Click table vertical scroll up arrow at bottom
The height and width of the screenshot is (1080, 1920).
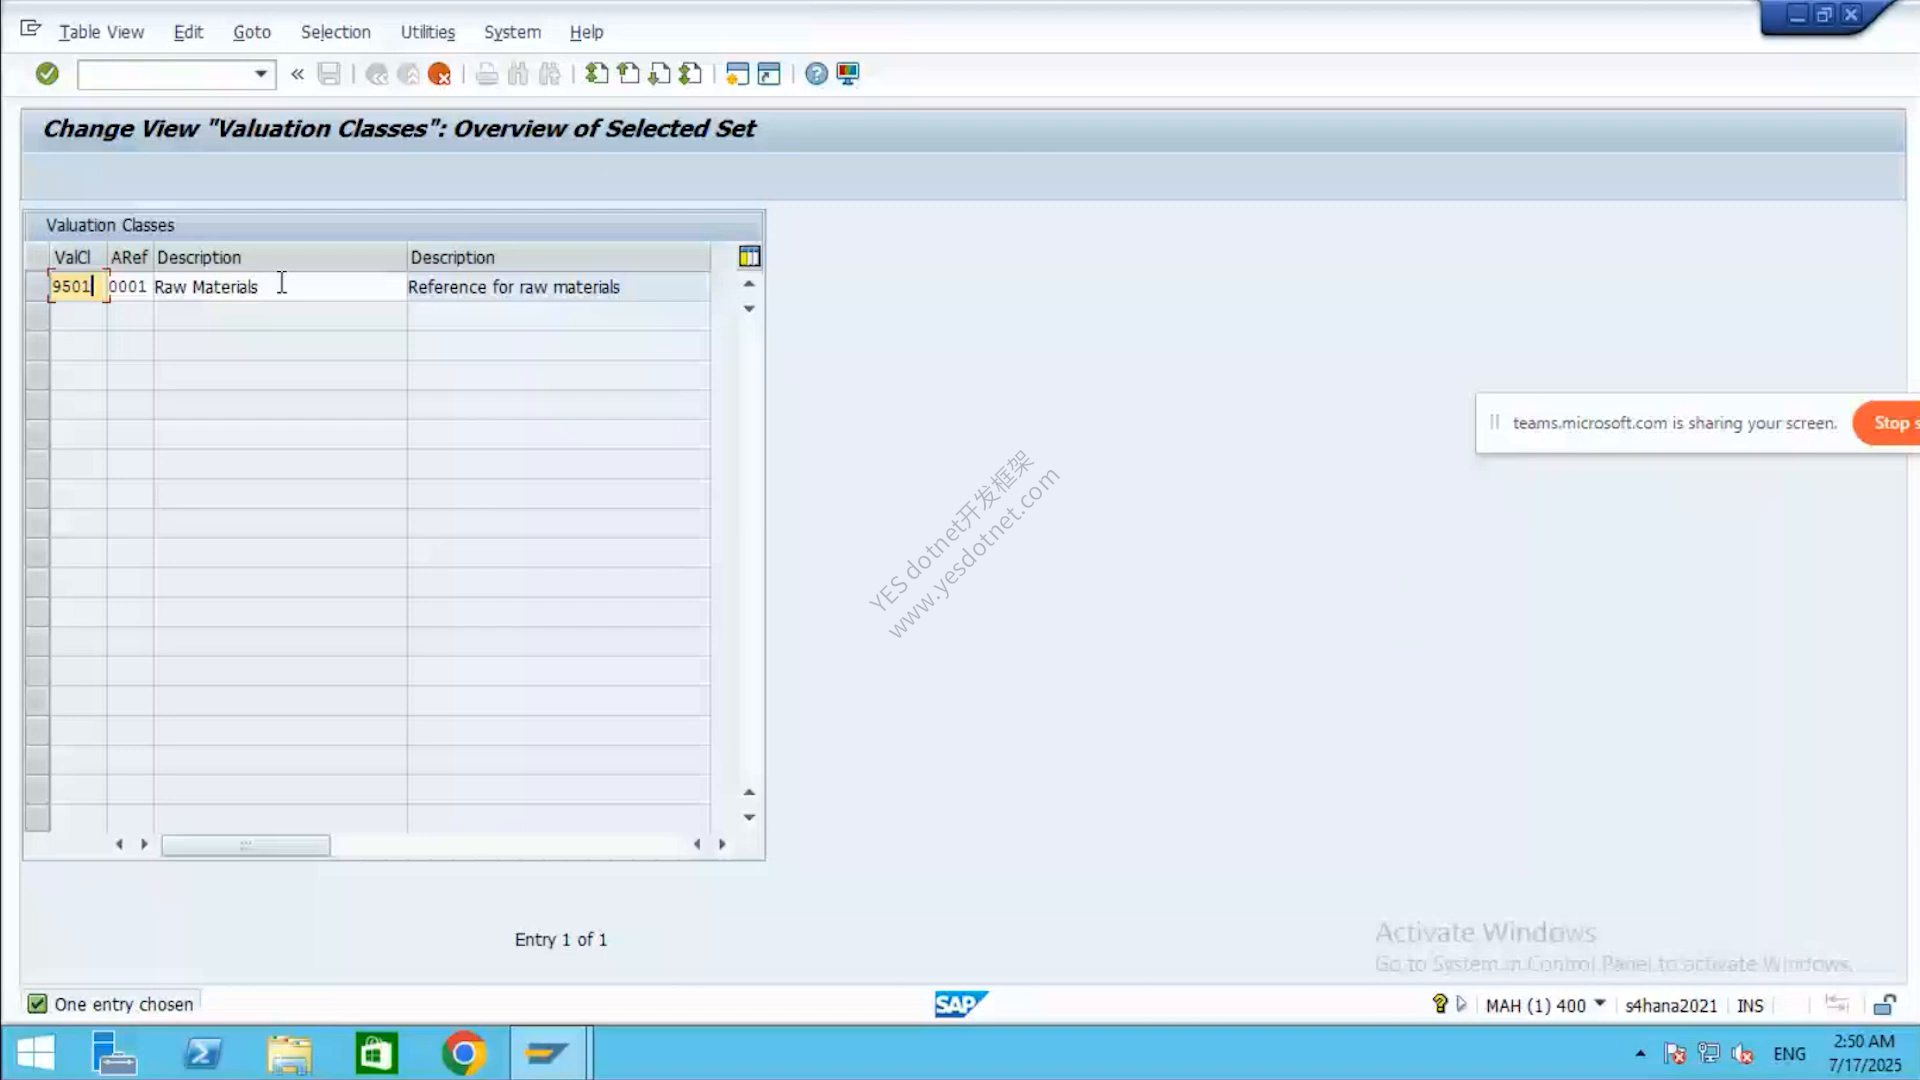tap(749, 792)
